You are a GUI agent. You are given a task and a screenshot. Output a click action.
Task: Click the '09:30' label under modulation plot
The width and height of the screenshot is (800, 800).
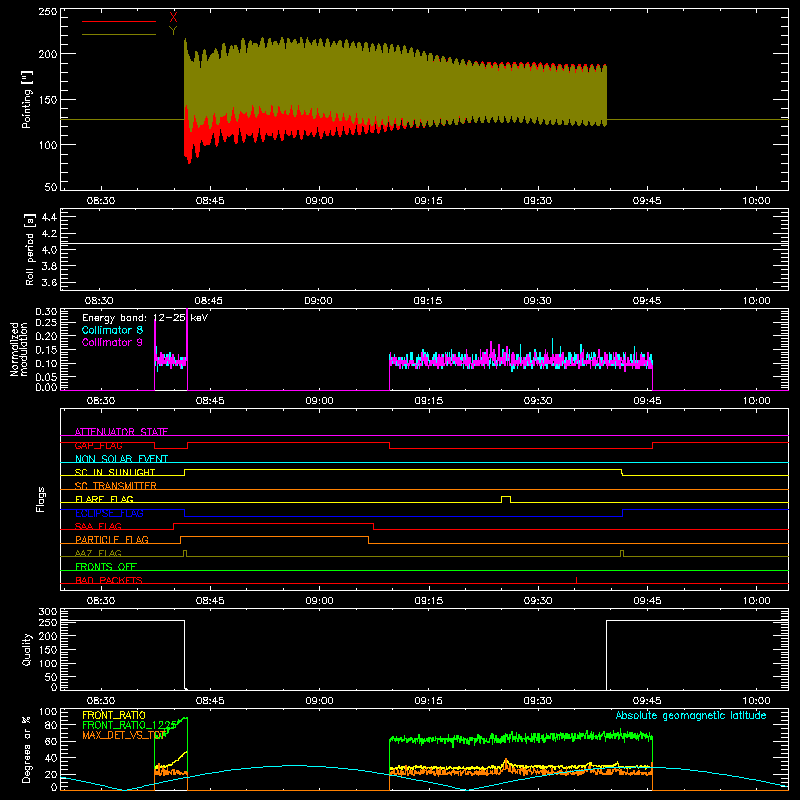pyautogui.click(x=538, y=401)
